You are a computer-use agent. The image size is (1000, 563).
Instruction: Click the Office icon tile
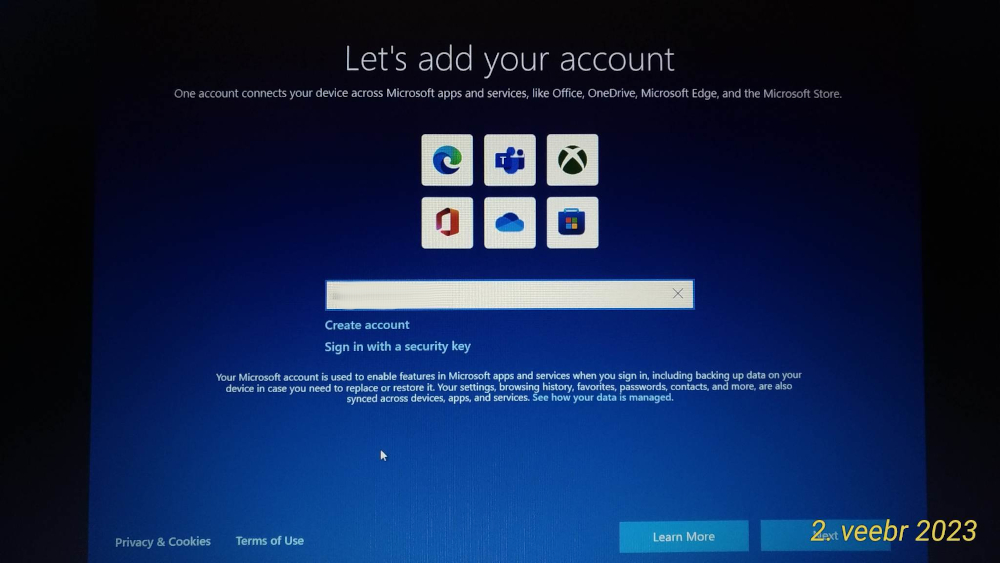[x=447, y=223]
